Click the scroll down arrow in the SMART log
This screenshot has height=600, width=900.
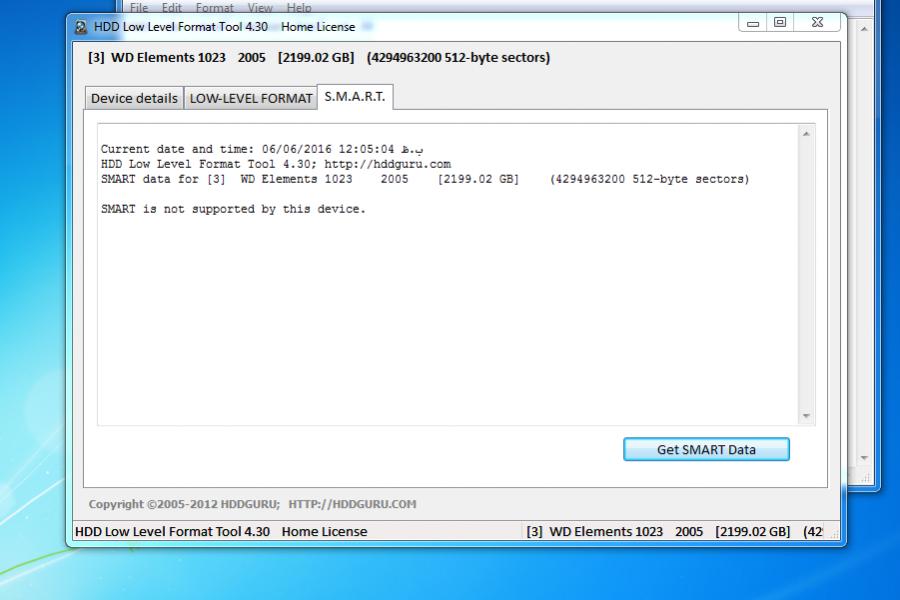(806, 416)
